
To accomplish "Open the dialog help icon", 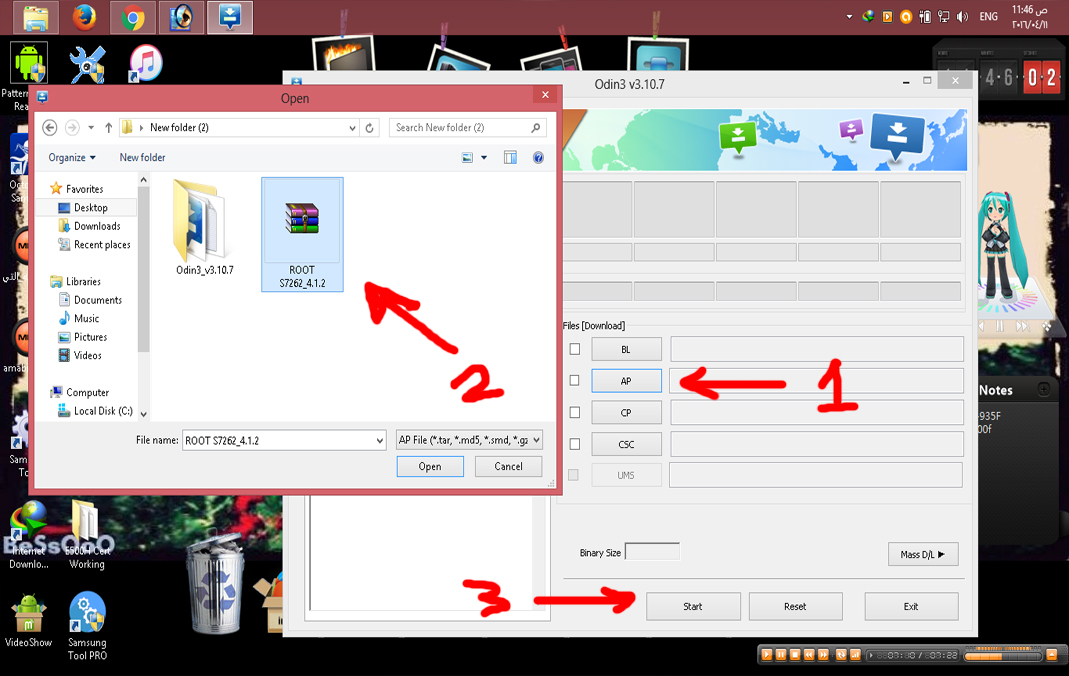I will click(538, 157).
